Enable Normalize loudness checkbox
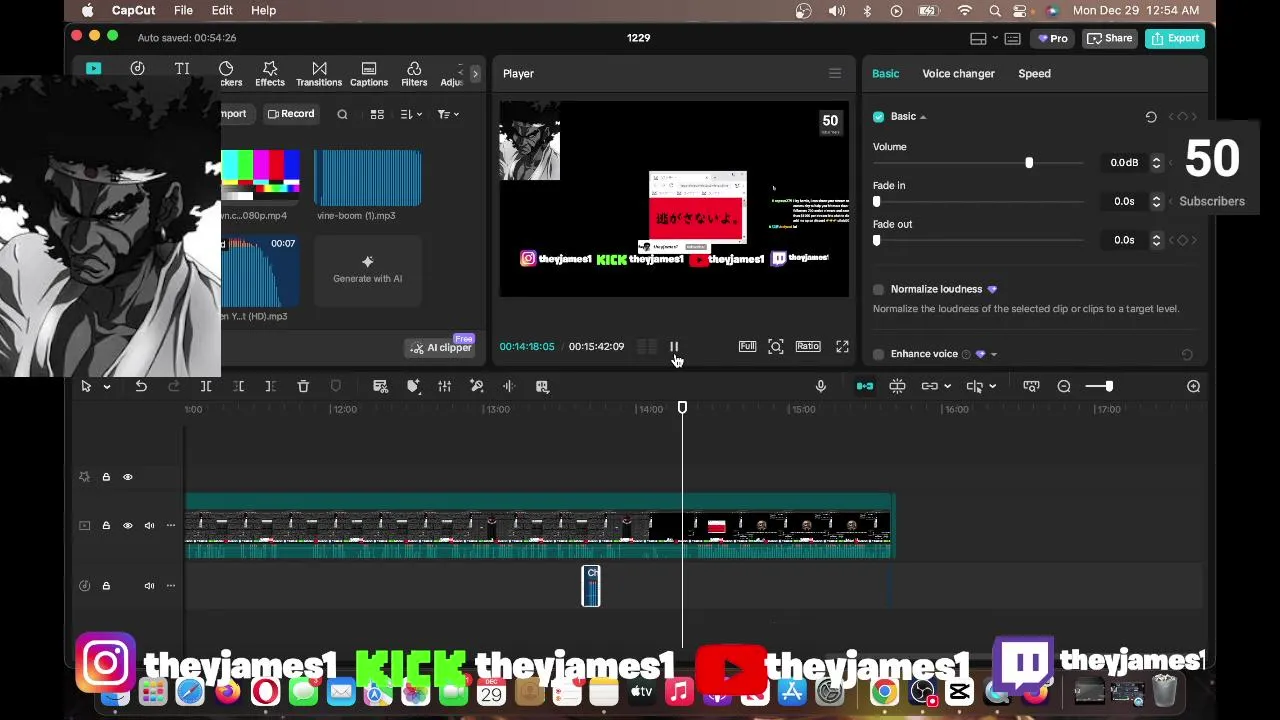1280x720 pixels. point(879,289)
